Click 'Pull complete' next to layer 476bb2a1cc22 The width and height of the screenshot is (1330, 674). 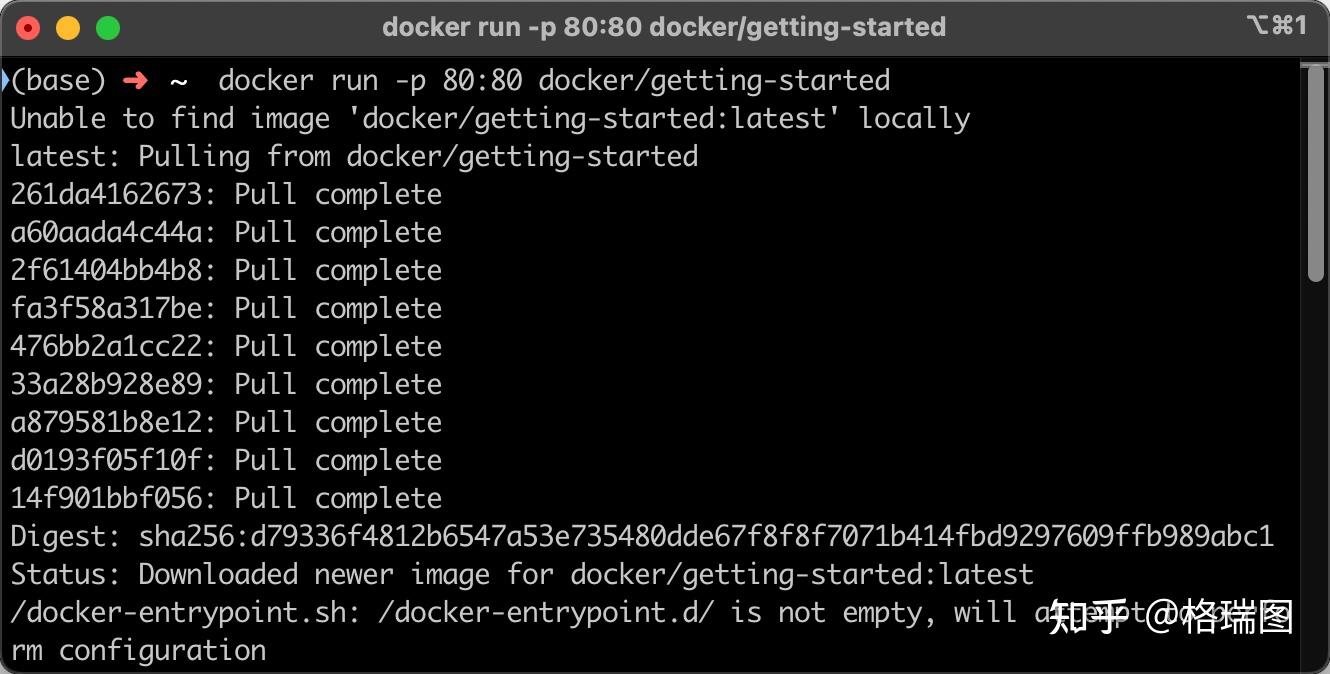338,347
